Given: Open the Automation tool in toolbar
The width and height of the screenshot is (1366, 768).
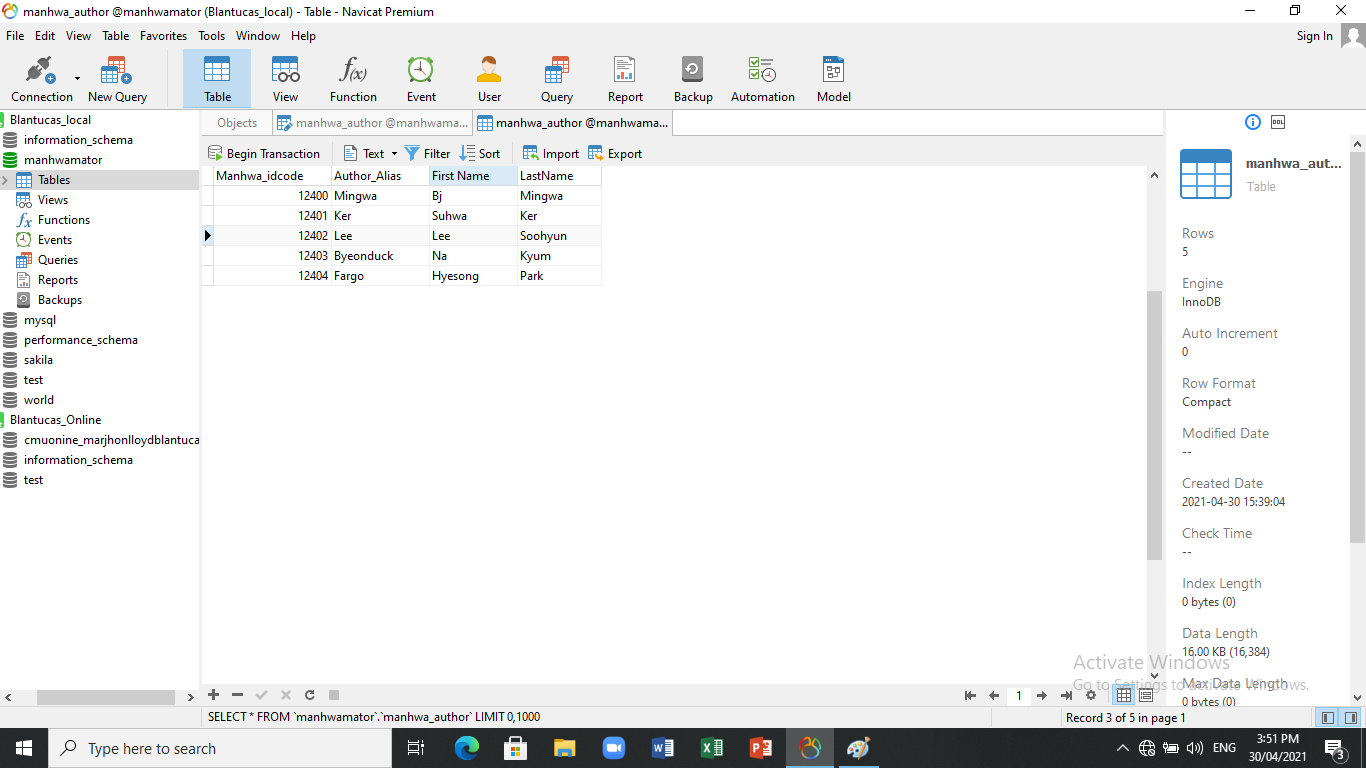Looking at the screenshot, I should 762,79.
